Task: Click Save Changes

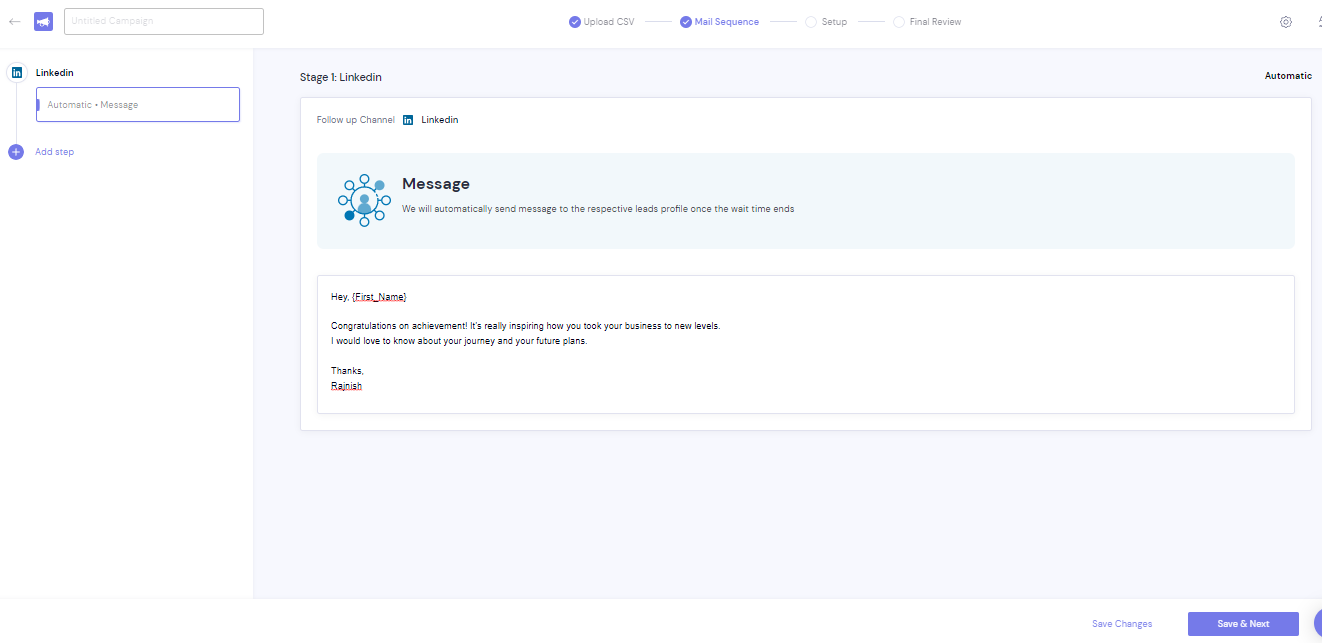Action: (x=1122, y=624)
